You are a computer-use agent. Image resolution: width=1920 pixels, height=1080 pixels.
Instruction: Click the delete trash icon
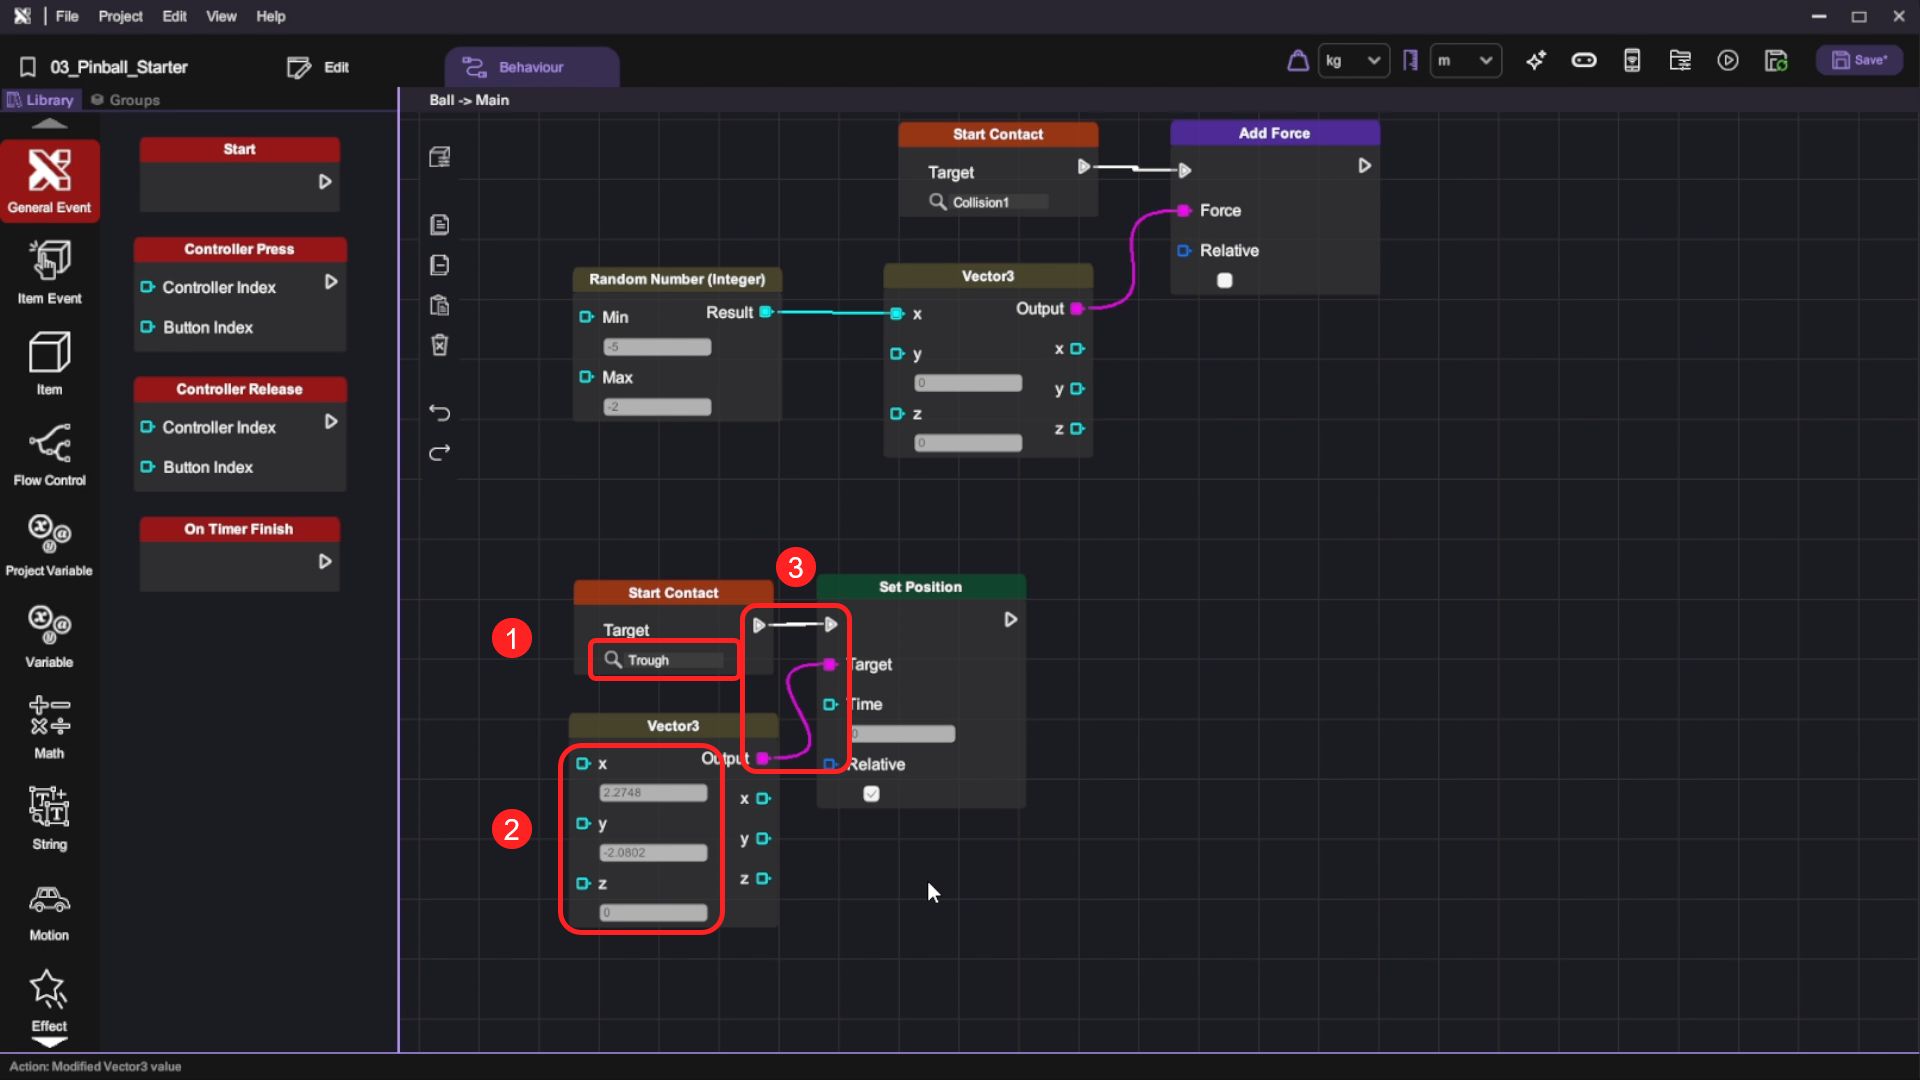[x=439, y=345]
